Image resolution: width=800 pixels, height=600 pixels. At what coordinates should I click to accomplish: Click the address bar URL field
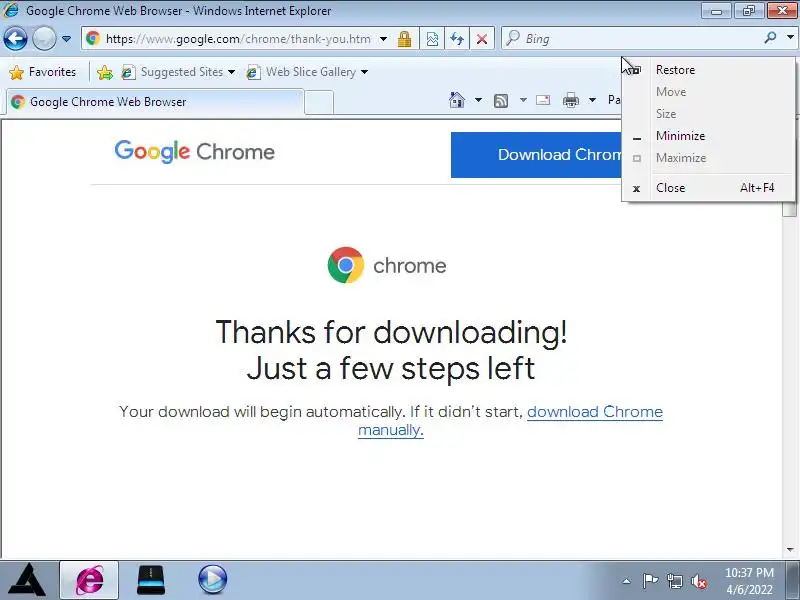point(238,39)
